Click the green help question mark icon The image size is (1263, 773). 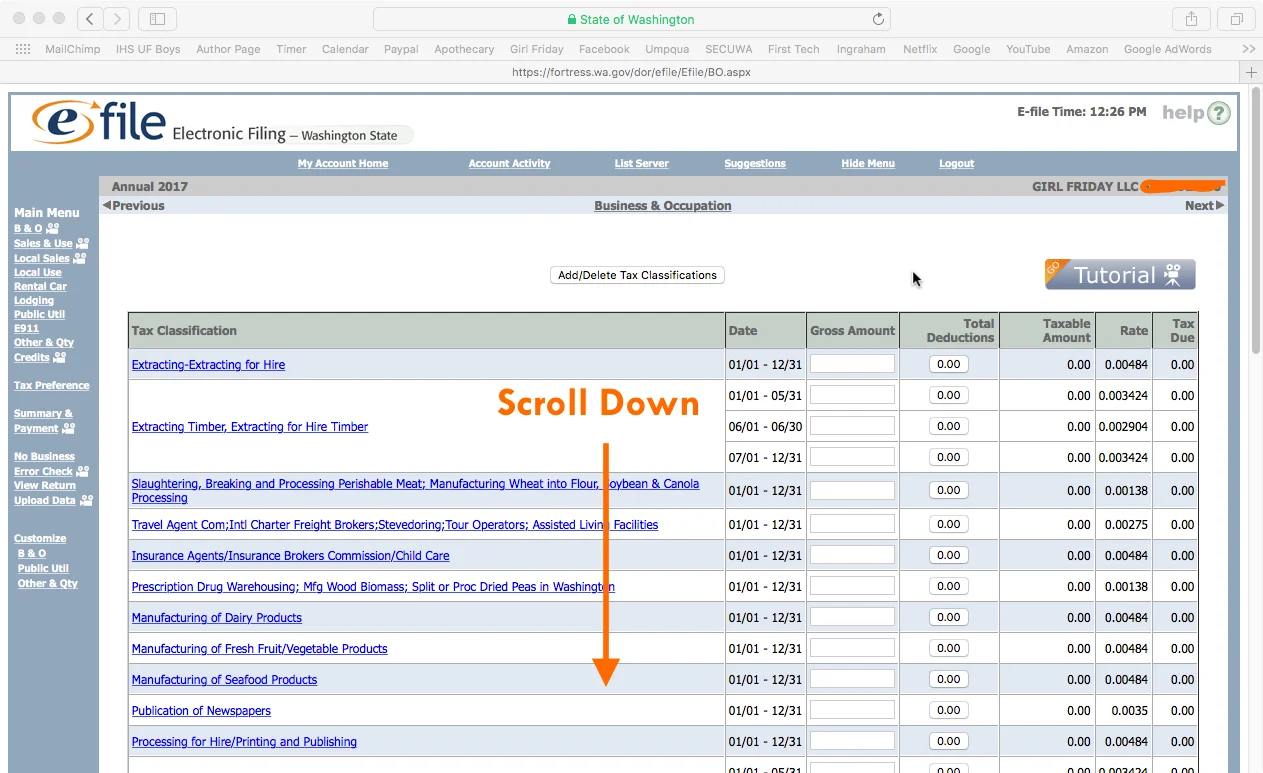(1218, 113)
